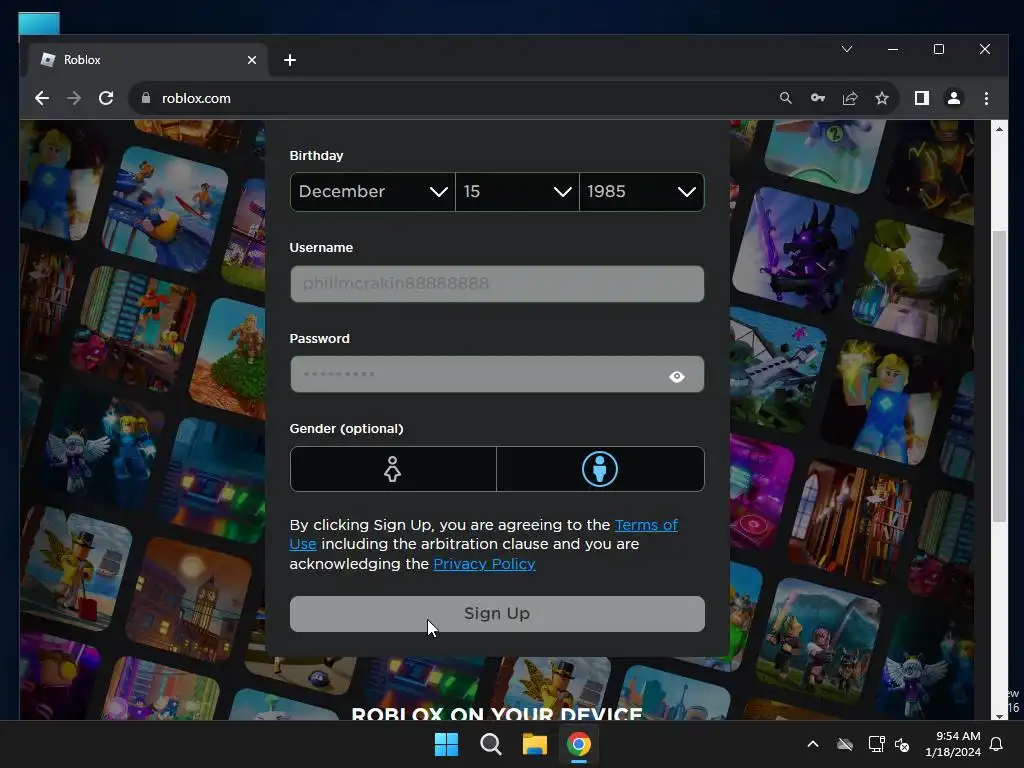Screen dimensions: 1024x768
Task: Open the browser side panel
Action: pos(921,98)
